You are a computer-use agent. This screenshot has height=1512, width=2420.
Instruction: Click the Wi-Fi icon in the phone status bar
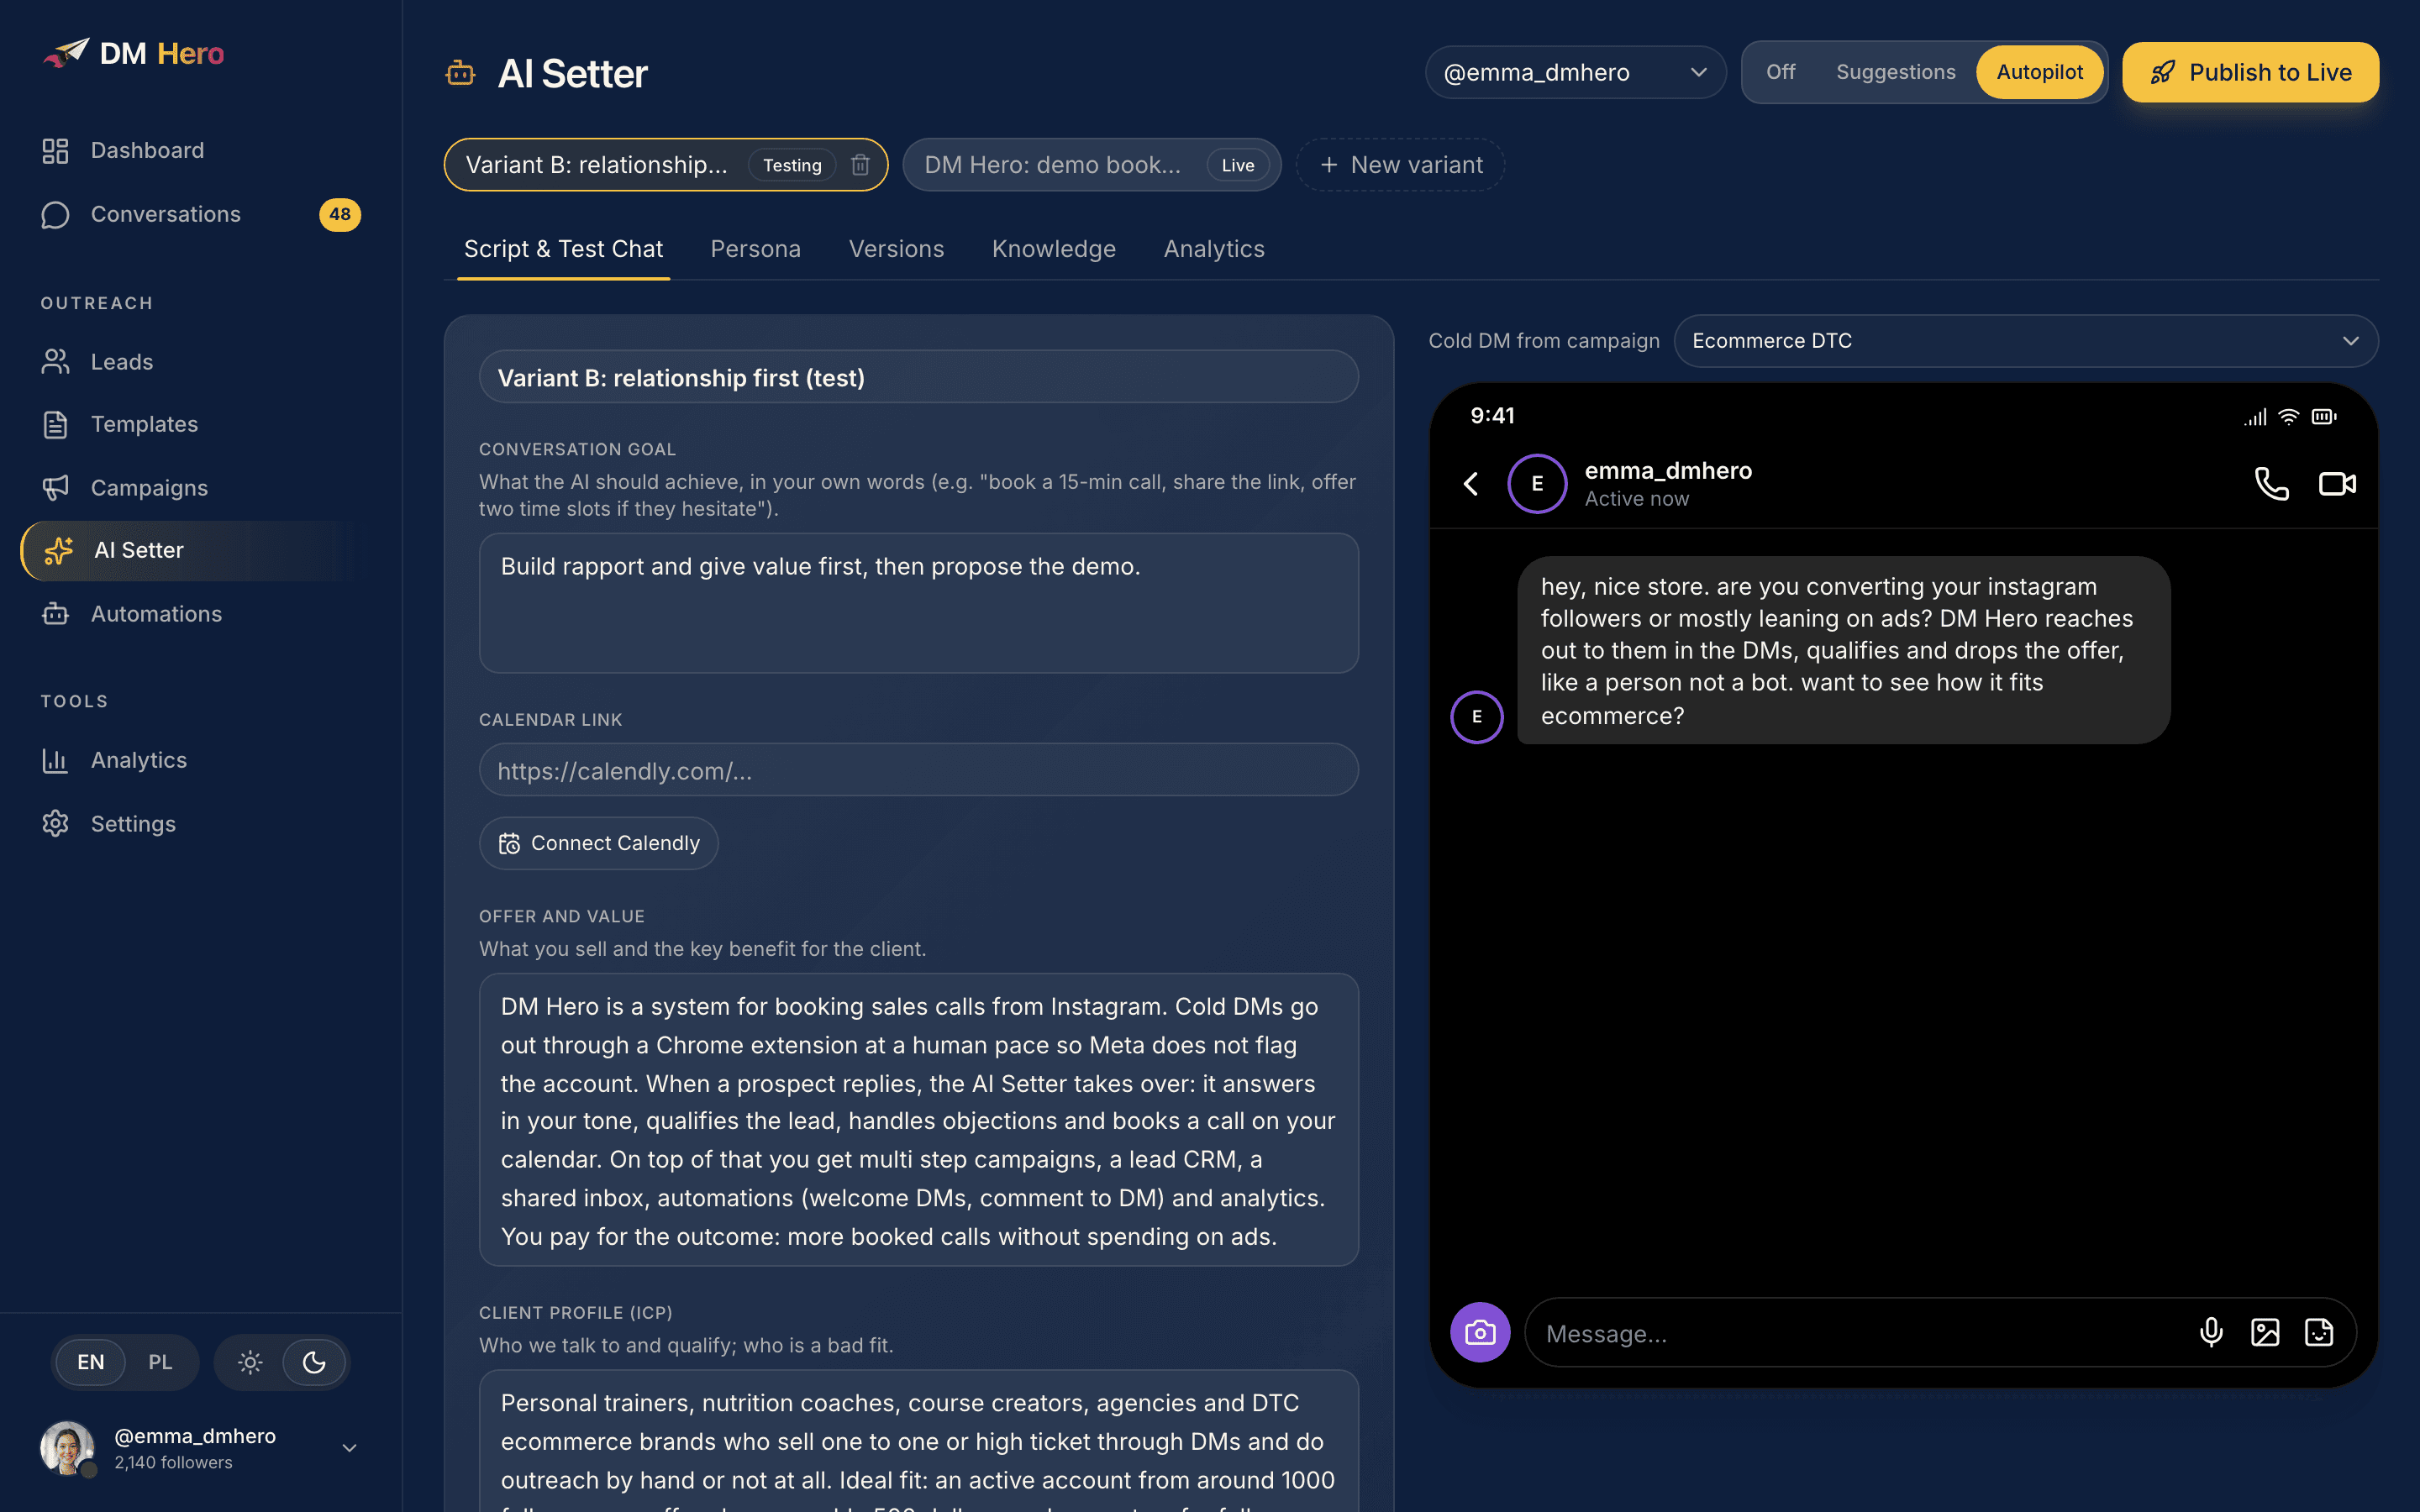(2288, 417)
